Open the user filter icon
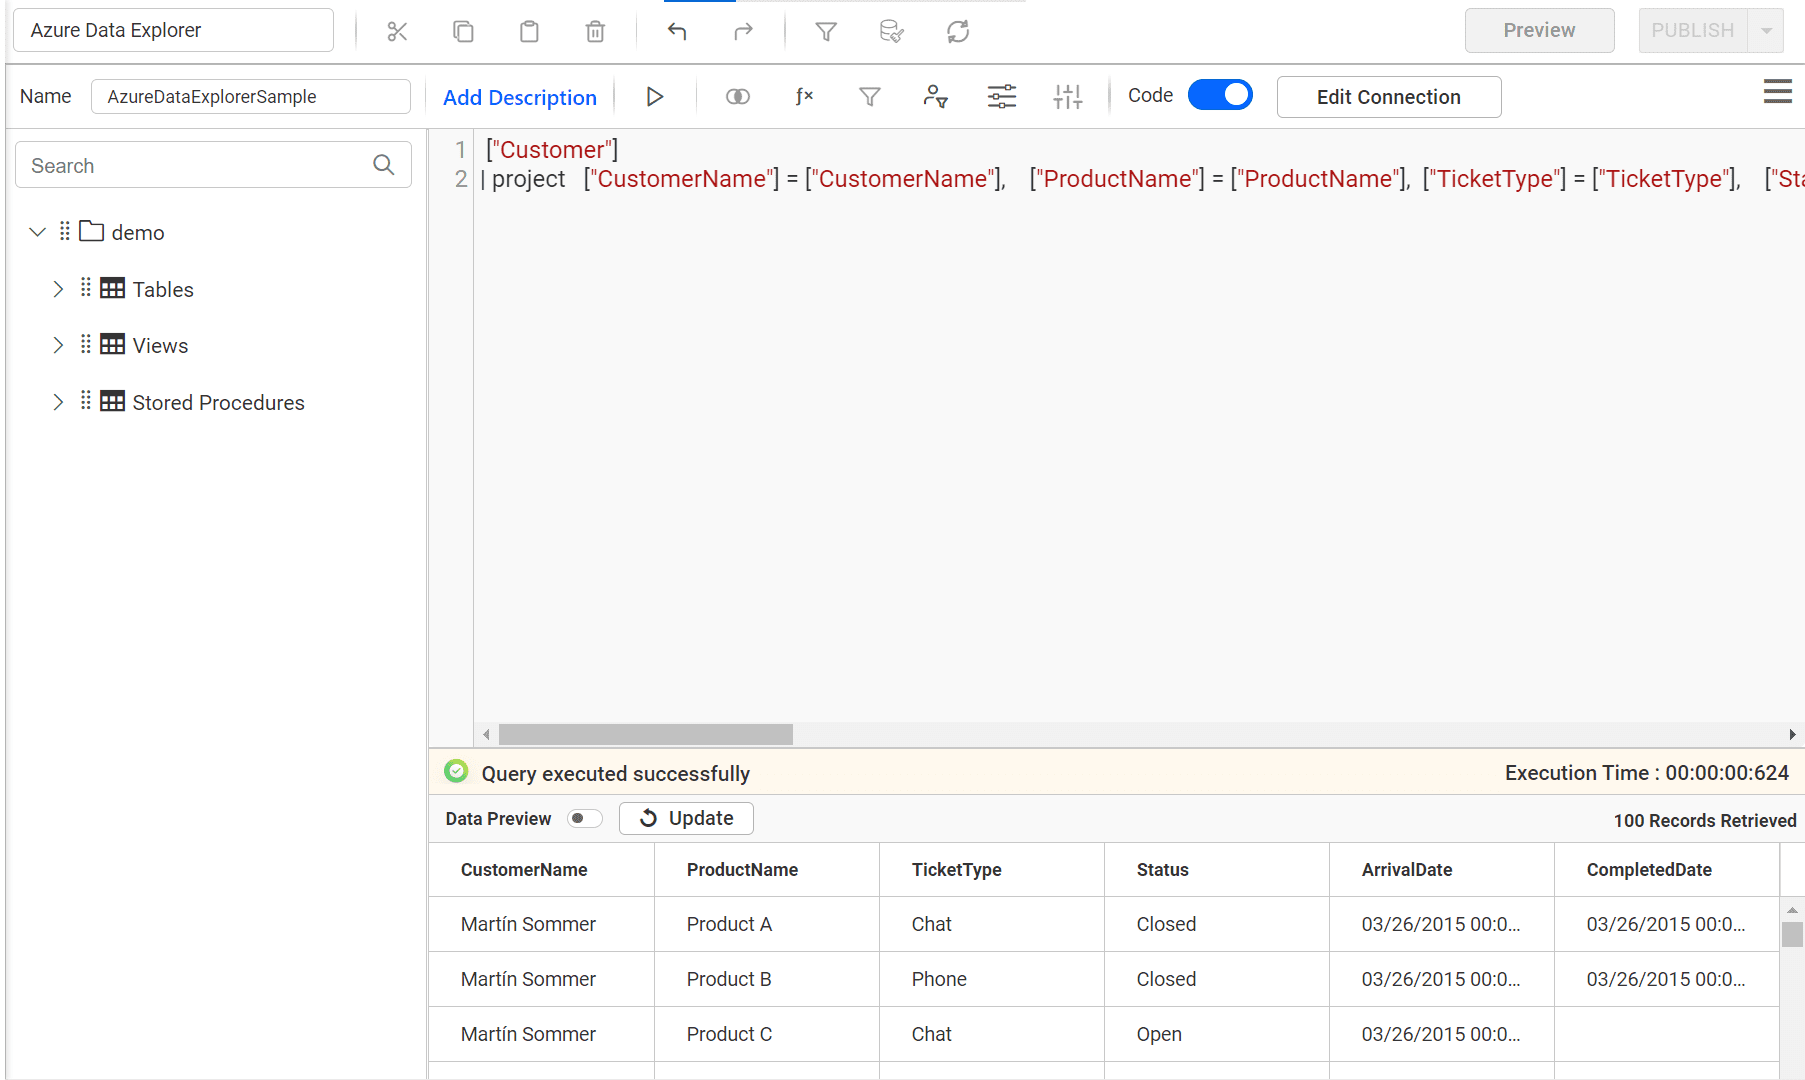This screenshot has height=1080, width=1805. [936, 97]
